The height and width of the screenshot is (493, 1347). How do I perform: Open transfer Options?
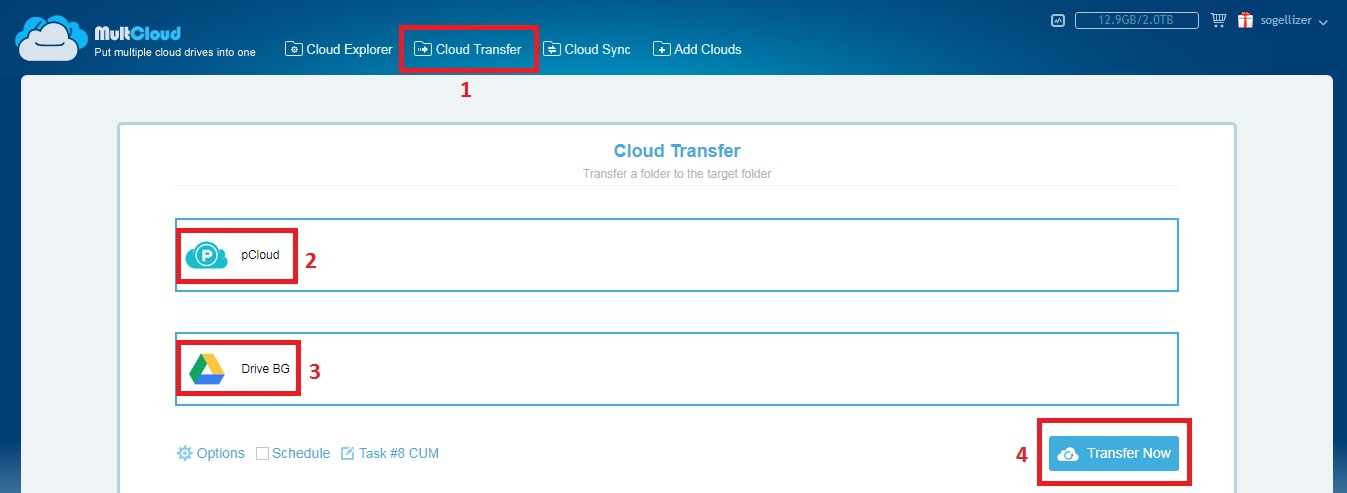click(x=211, y=453)
